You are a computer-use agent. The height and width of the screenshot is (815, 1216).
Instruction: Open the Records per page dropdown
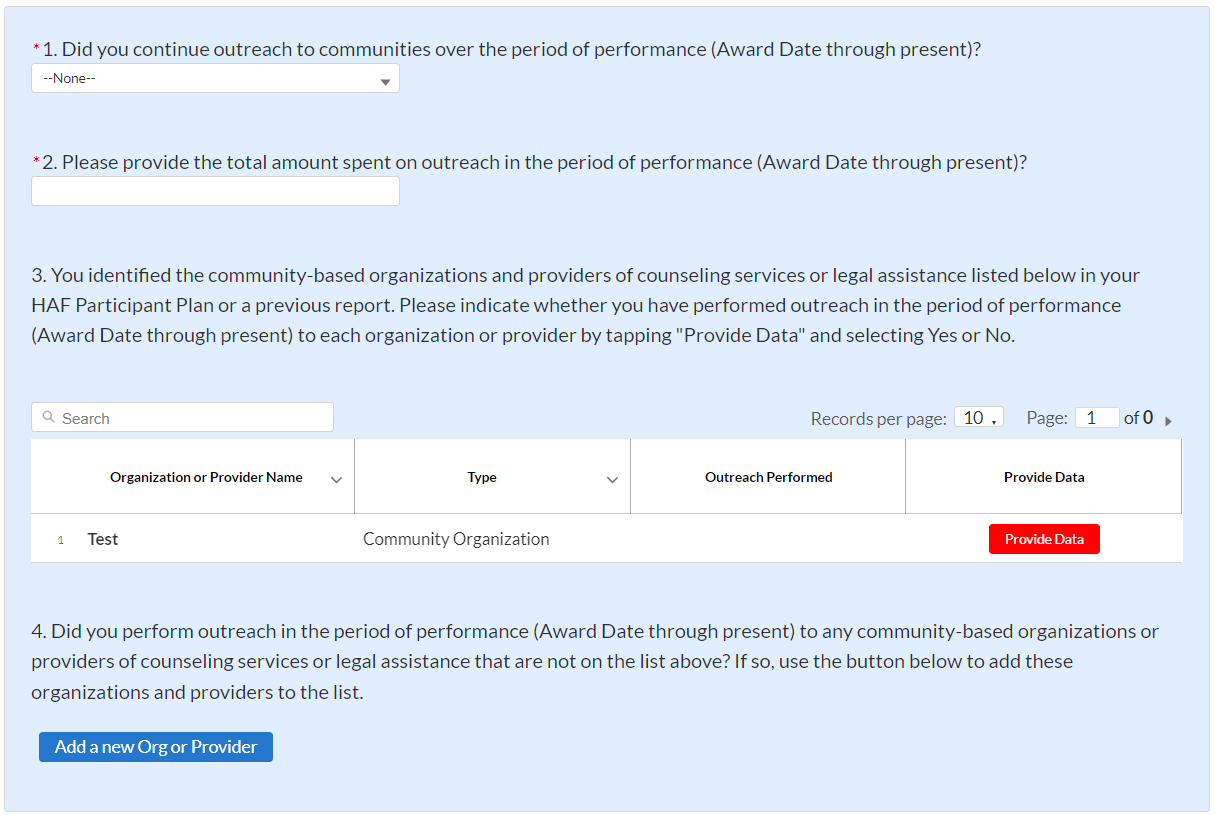pos(978,418)
